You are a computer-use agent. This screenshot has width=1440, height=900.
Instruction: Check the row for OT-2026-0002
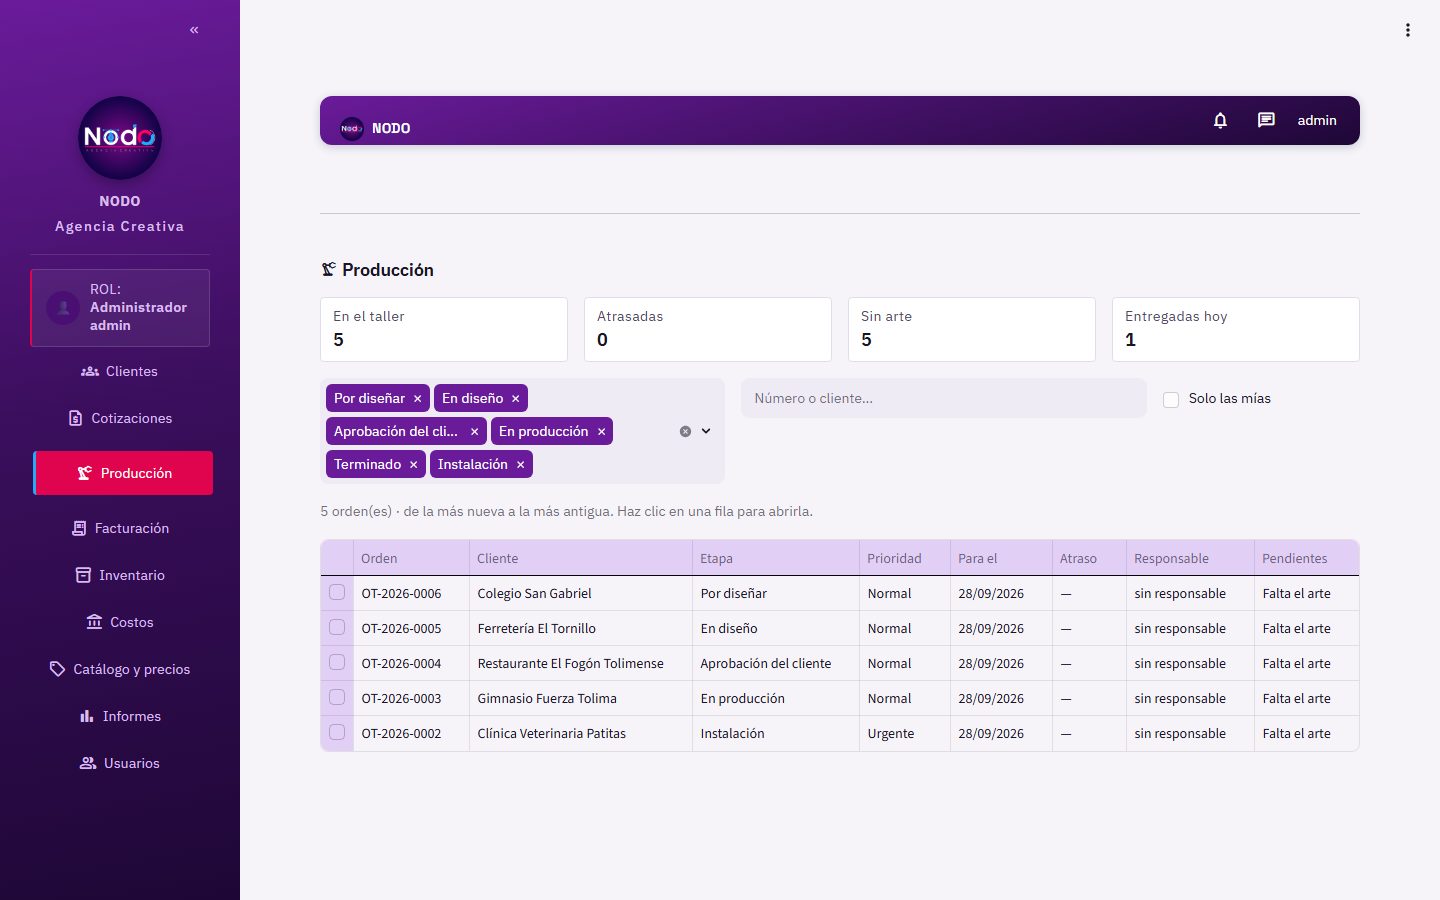tap(337, 732)
